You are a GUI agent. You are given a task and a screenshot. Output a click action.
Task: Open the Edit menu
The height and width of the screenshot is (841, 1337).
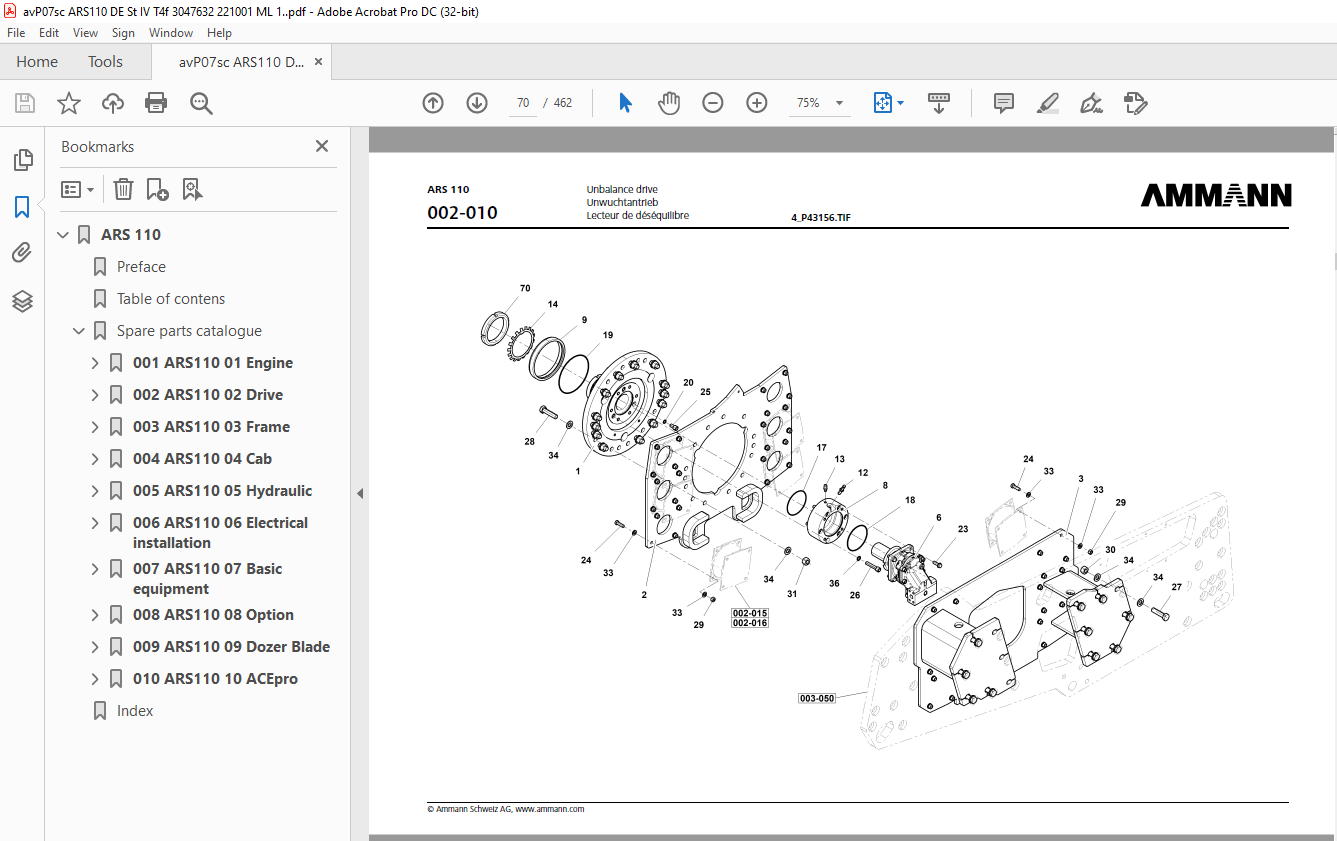tap(49, 33)
